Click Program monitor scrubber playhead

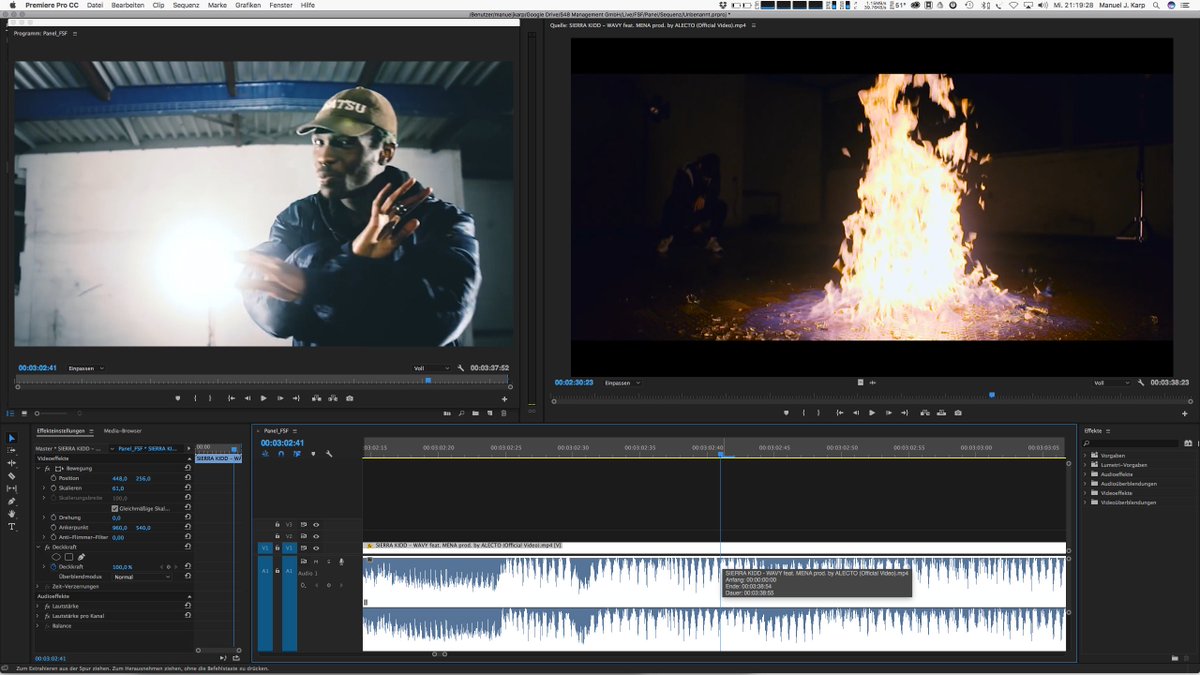[428, 380]
